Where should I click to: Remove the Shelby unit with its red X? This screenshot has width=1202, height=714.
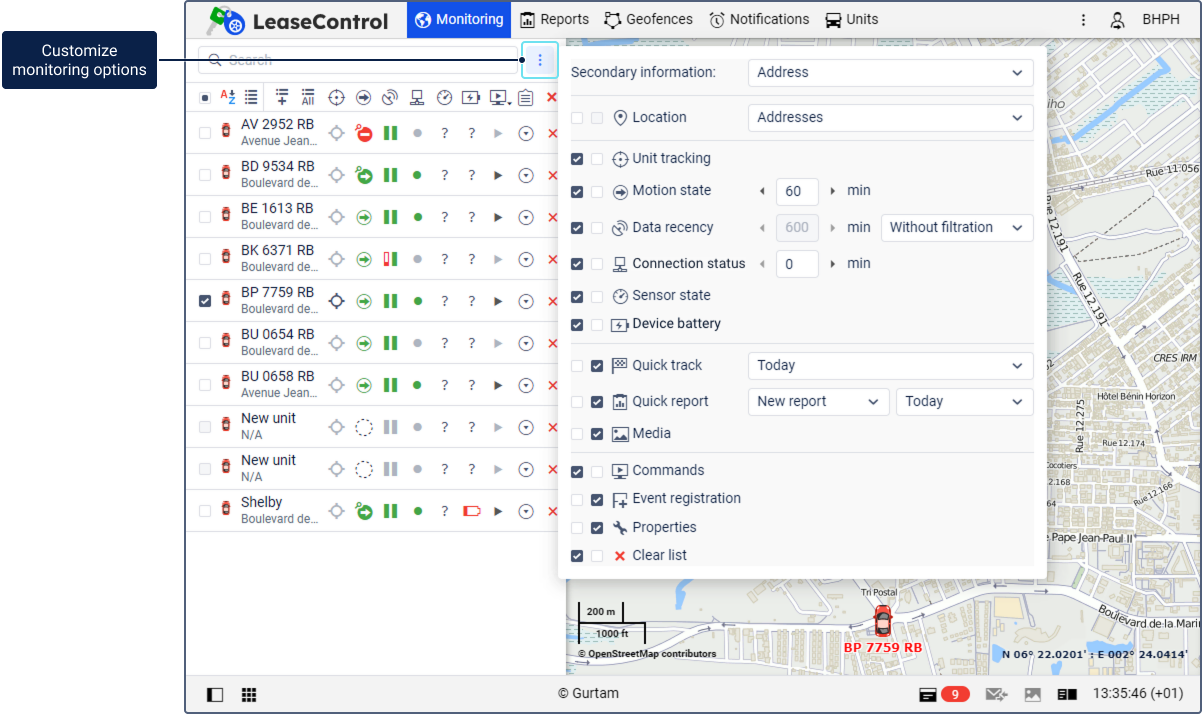coord(552,511)
